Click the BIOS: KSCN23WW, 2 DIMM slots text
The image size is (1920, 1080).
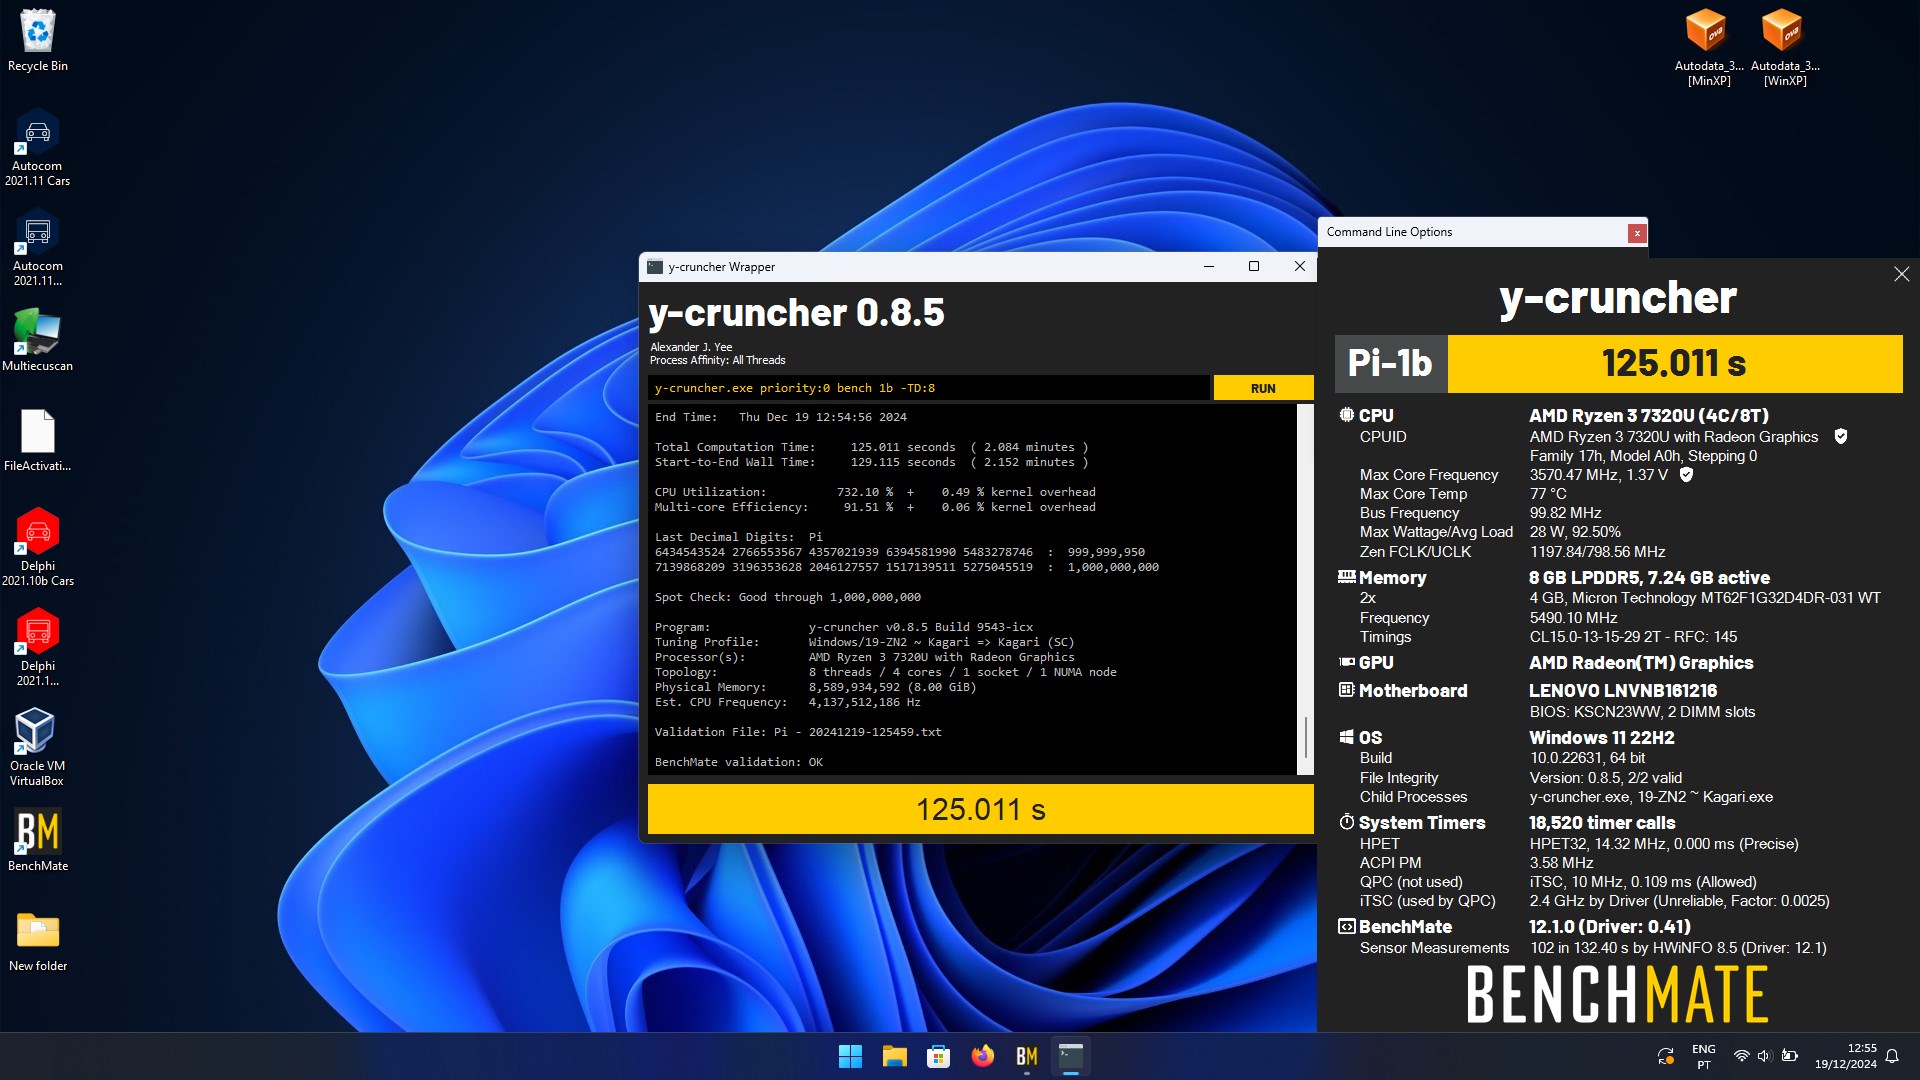click(1642, 712)
